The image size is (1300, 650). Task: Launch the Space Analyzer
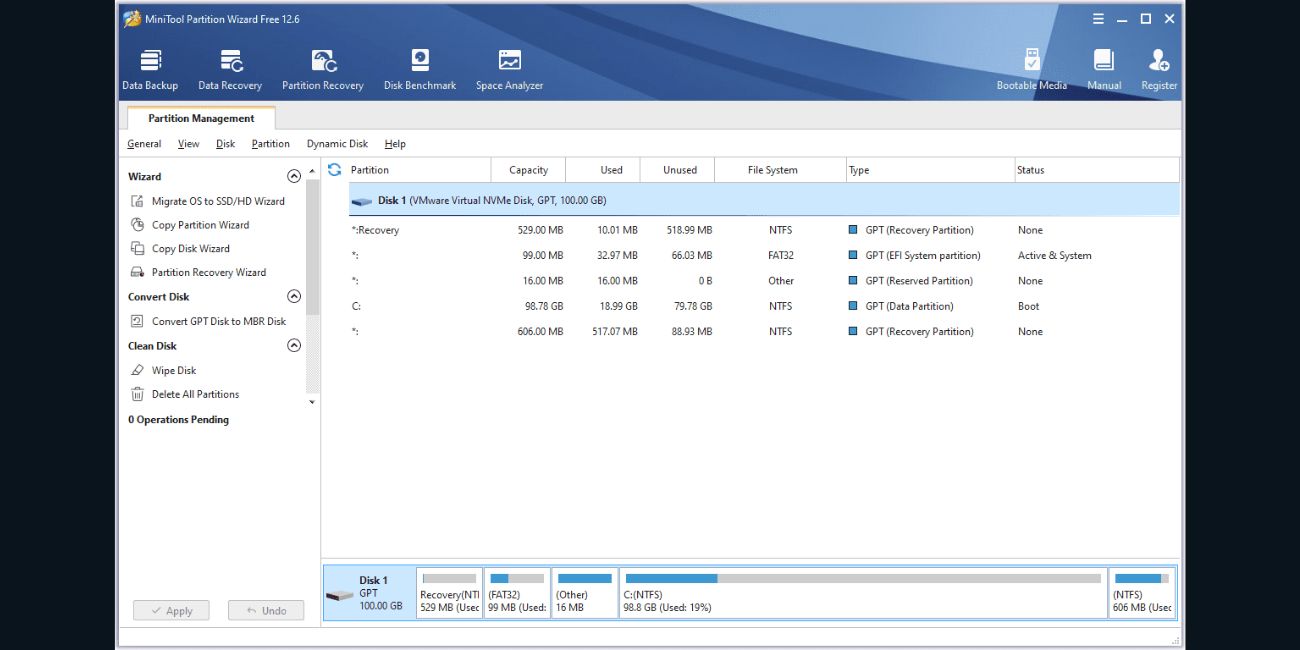[509, 67]
